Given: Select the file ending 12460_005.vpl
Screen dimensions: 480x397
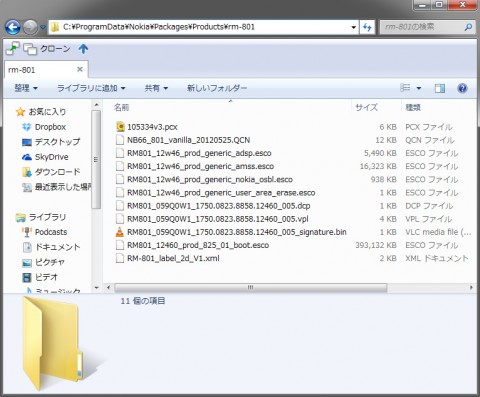Looking at the screenshot, I should pyautogui.click(x=218, y=219).
